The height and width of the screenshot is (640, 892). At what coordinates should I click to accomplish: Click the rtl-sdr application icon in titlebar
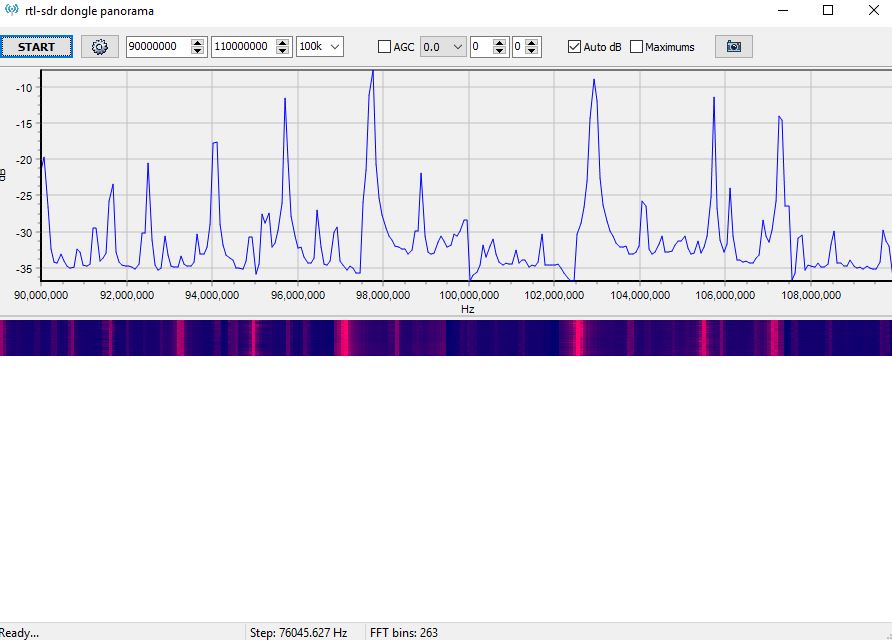coord(10,10)
